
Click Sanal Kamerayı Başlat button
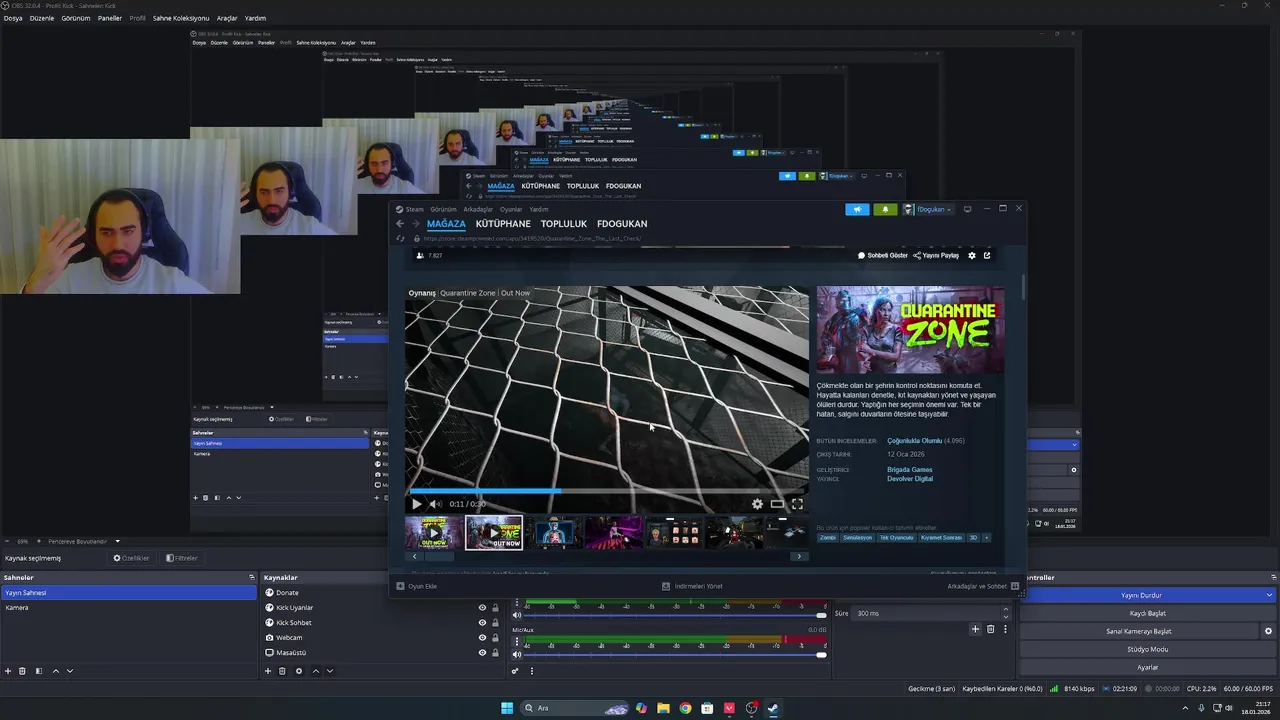[x=1139, y=631]
